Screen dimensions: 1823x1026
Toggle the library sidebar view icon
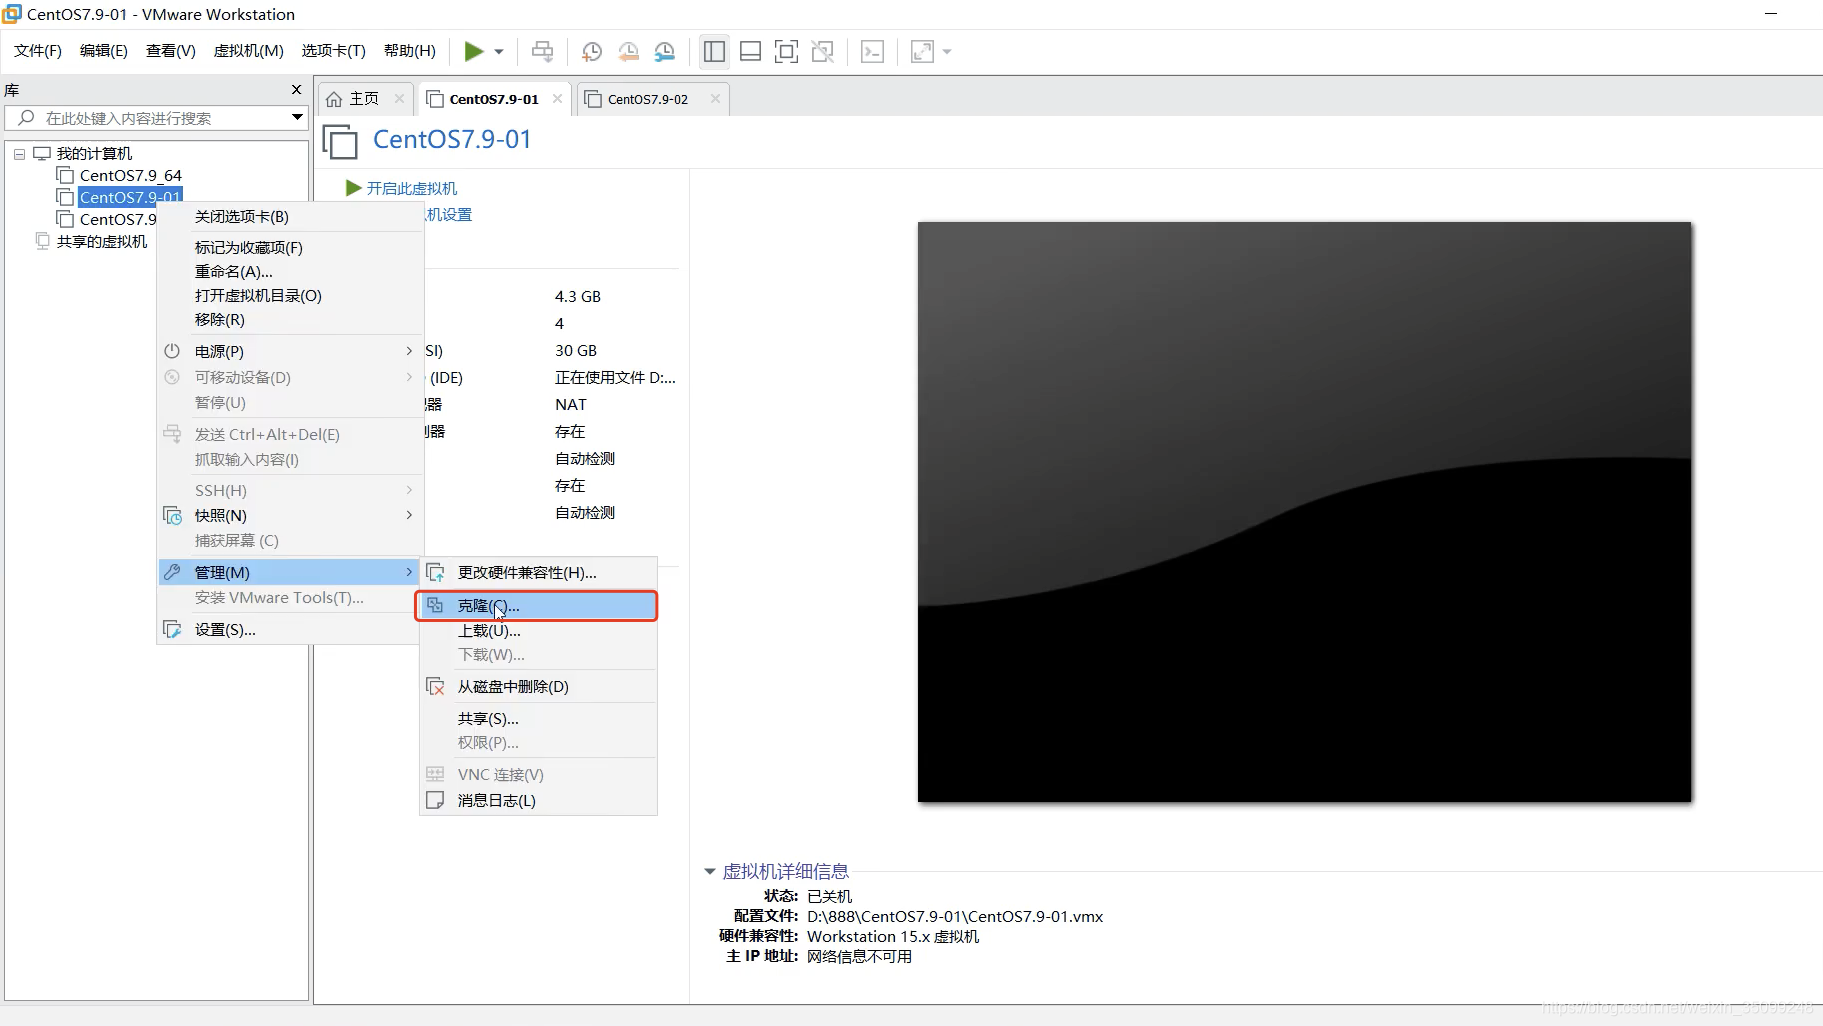(714, 51)
